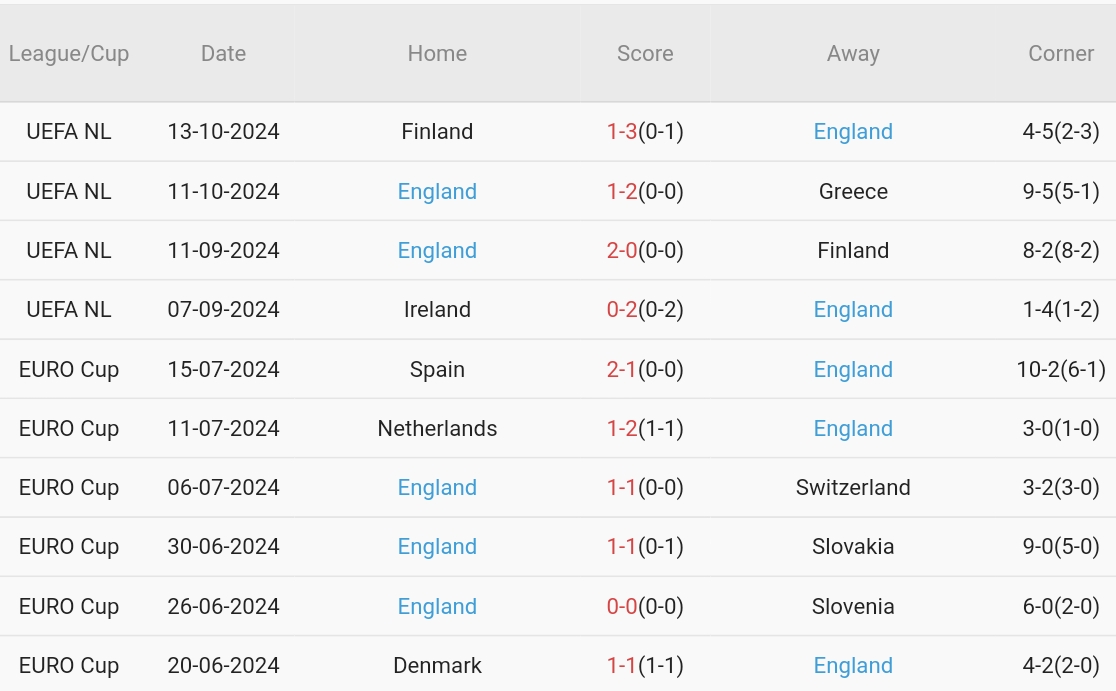This screenshot has height=691, width=1116.
Task: Click England link in Spain final row
Action: click(853, 369)
